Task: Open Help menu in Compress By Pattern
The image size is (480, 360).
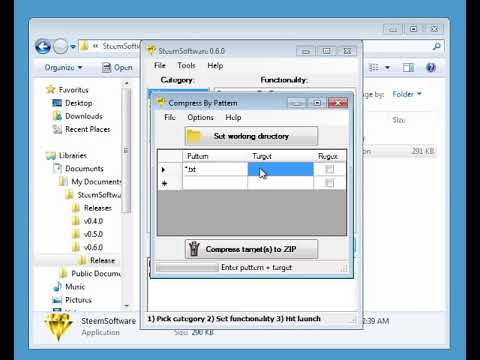Action: pyautogui.click(x=233, y=117)
